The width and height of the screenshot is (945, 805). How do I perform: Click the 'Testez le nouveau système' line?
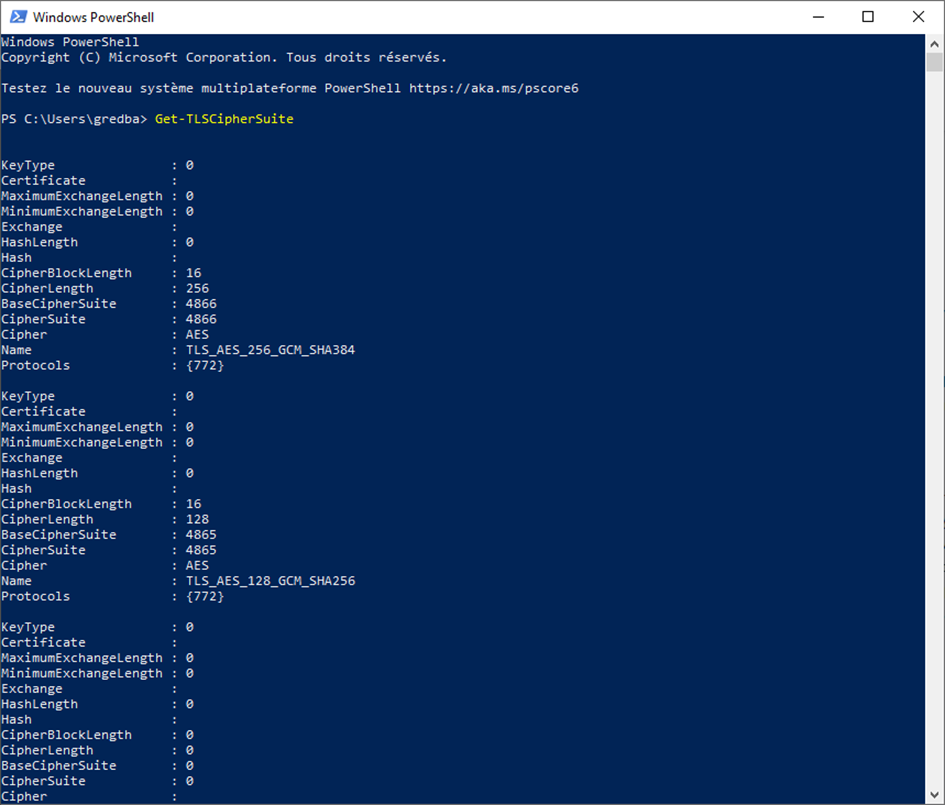tap(290, 88)
